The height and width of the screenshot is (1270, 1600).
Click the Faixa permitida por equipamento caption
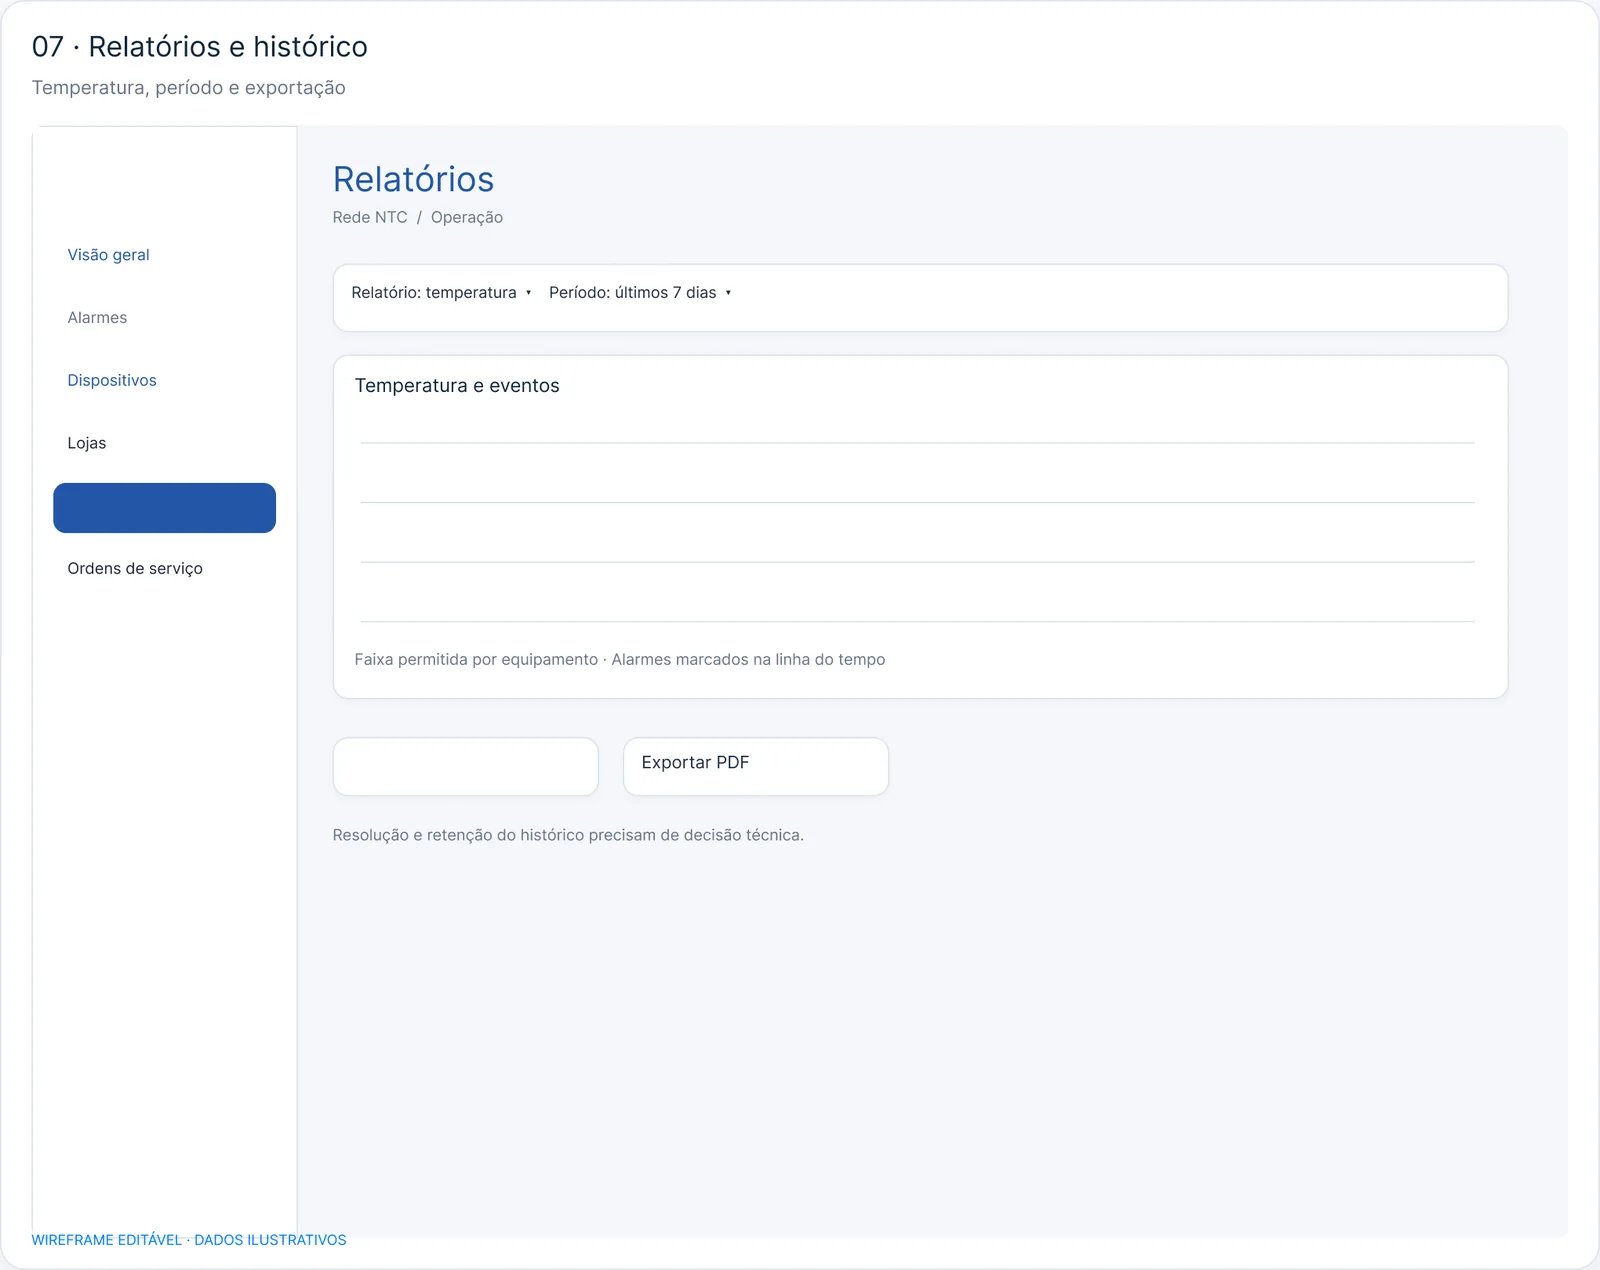pos(620,660)
